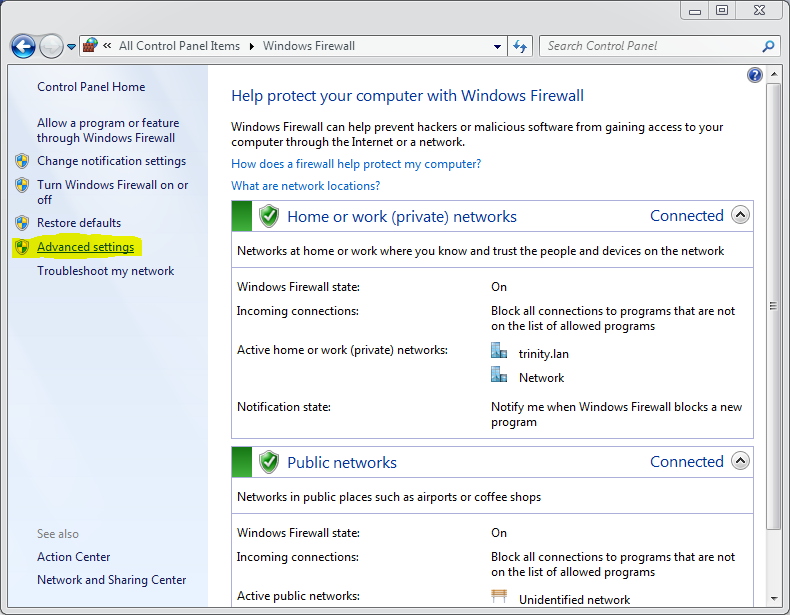The image size is (790, 615).
Task: Click Public networks heading
Action: tap(342, 462)
